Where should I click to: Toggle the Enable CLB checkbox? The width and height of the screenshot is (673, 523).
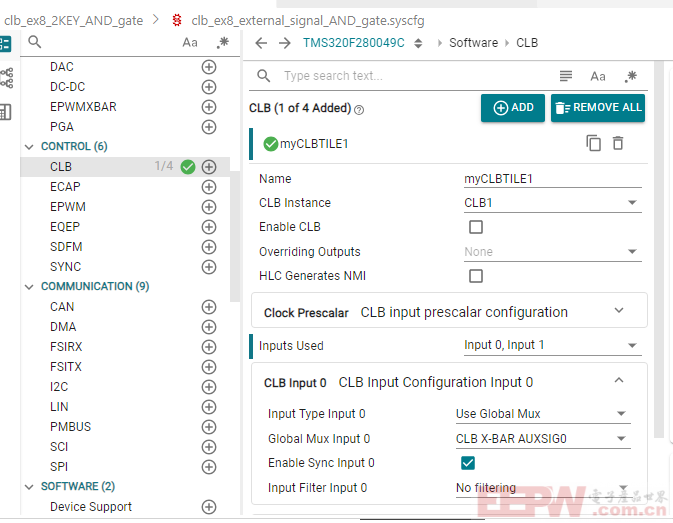(476, 227)
